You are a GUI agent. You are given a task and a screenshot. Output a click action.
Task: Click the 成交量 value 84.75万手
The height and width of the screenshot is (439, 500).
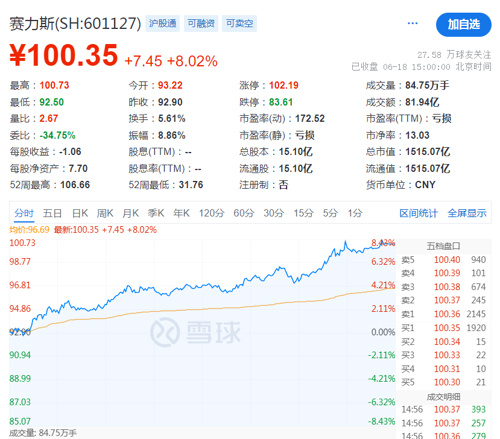[427, 85]
